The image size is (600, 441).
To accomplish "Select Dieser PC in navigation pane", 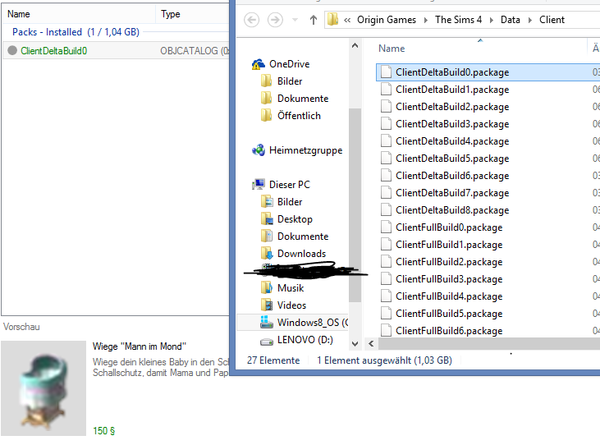I will (289, 185).
